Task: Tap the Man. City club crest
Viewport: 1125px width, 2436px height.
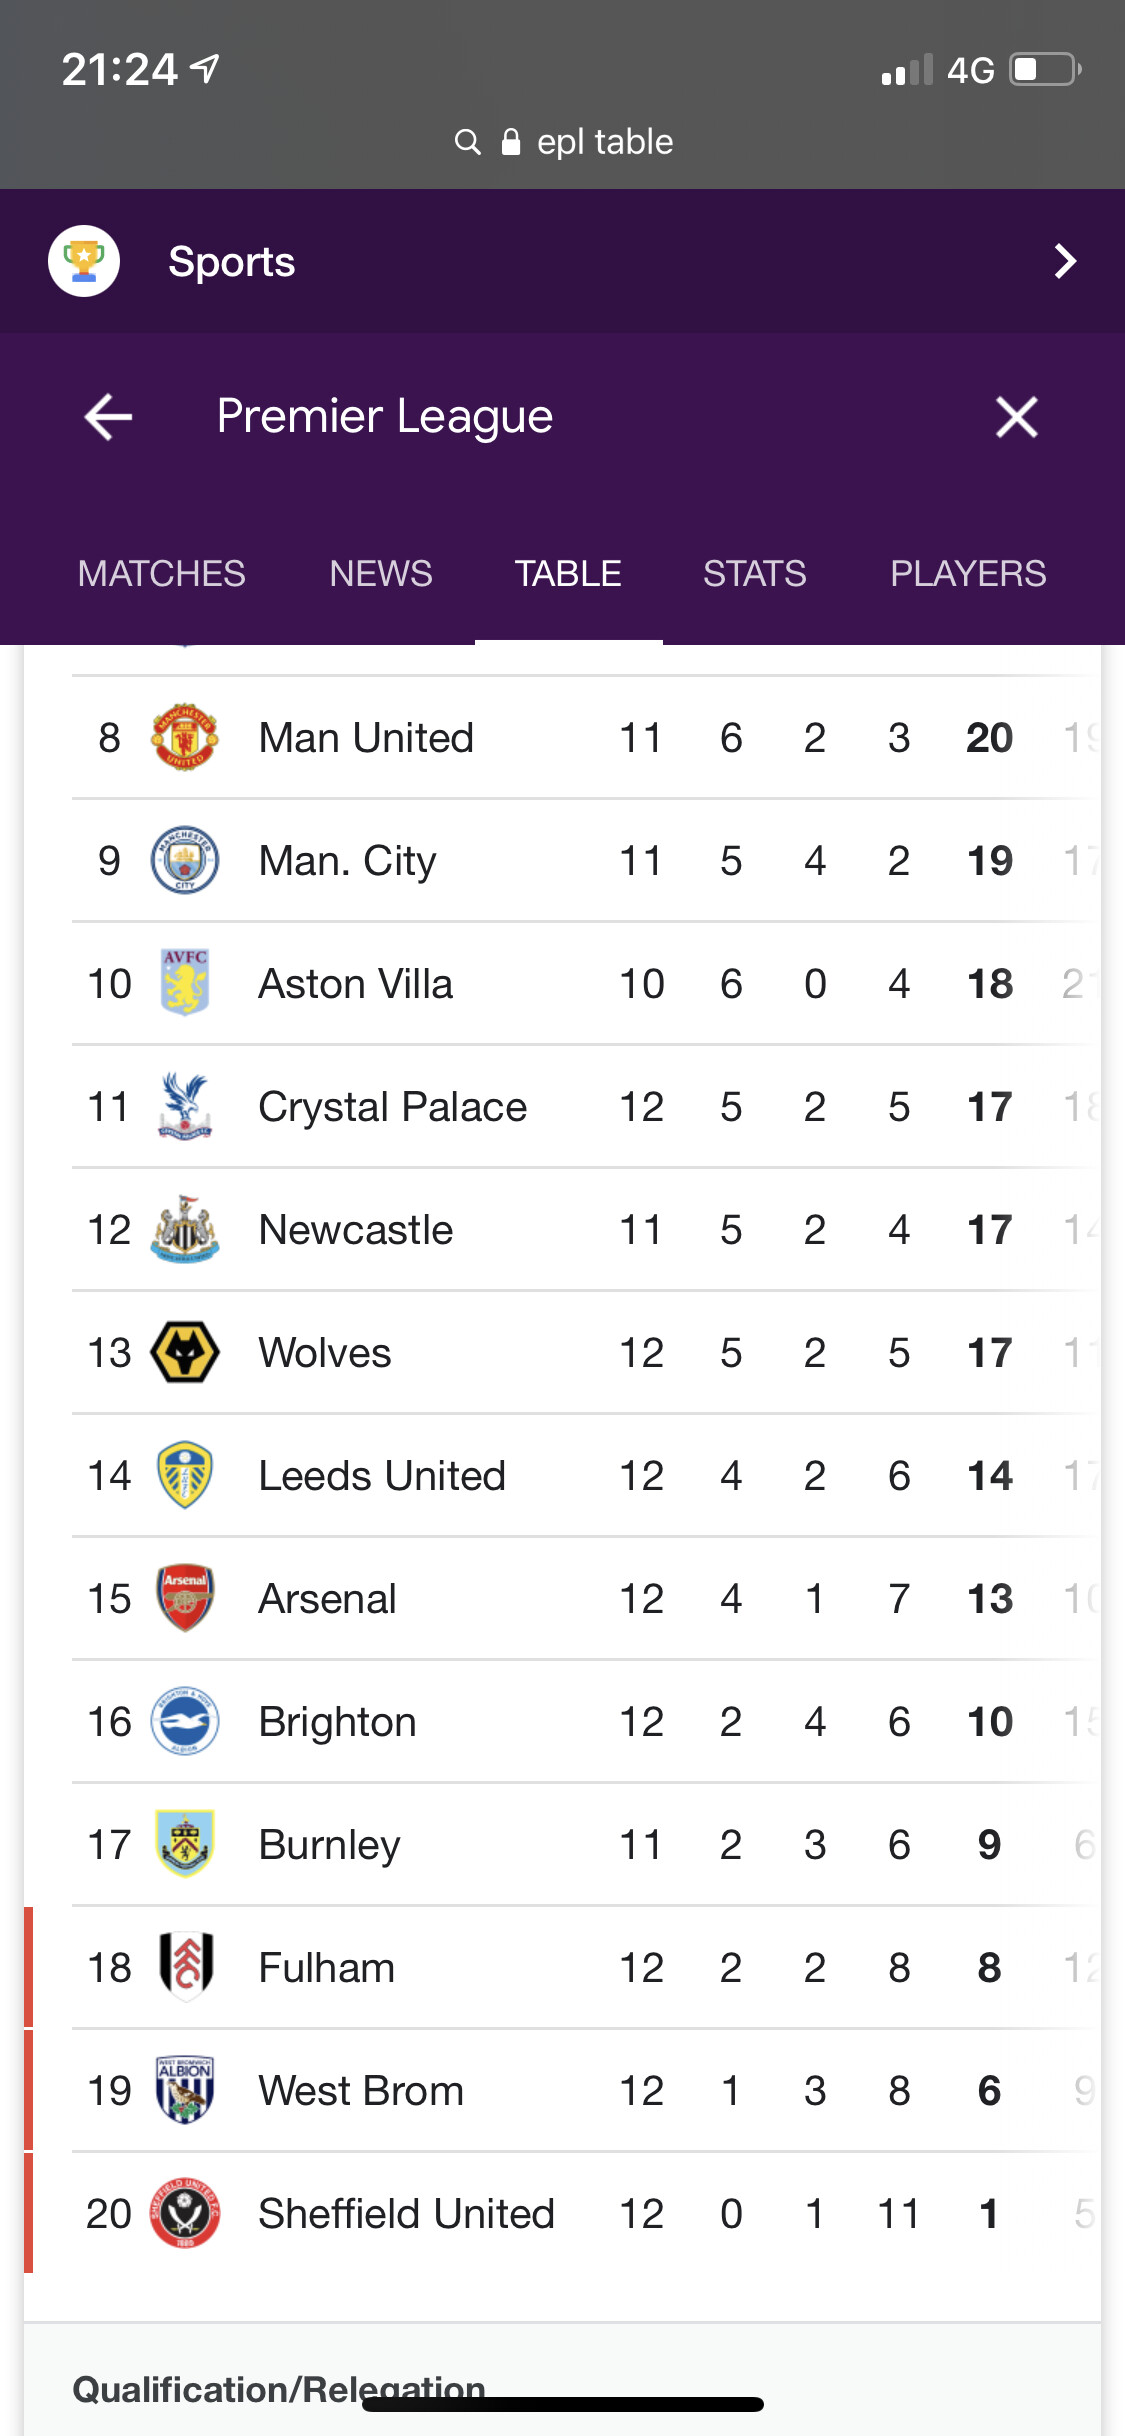Action: [184, 860]
